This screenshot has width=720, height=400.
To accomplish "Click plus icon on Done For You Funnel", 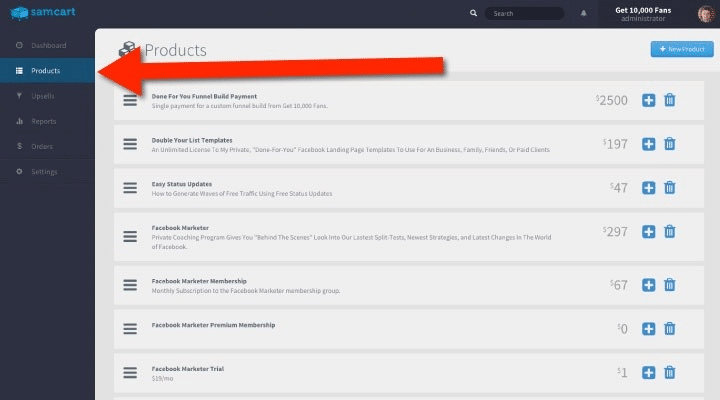I will pyautogui.click(x=648, y=100).
